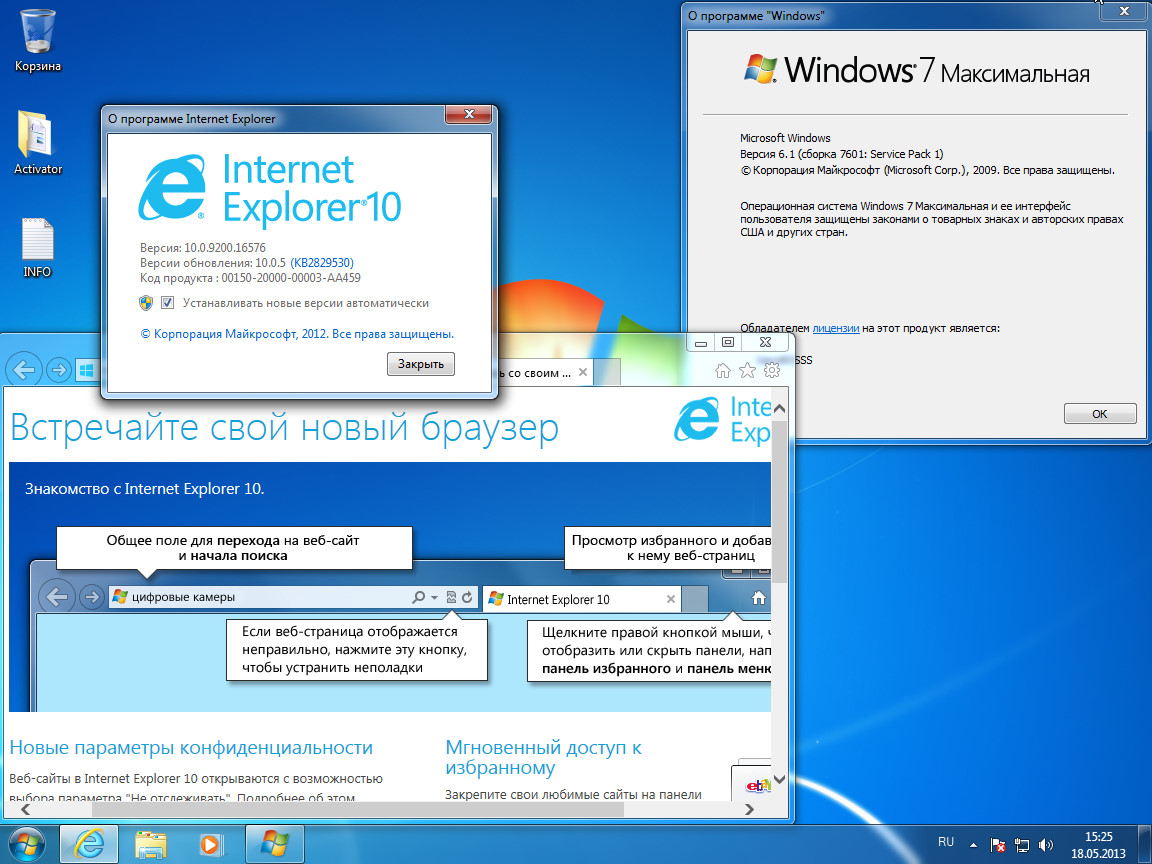Image resolution: width=1152 pixels, height=864 pixels.
Task: Open Windows Explorer folder taskbar icon
Action: 150,843
